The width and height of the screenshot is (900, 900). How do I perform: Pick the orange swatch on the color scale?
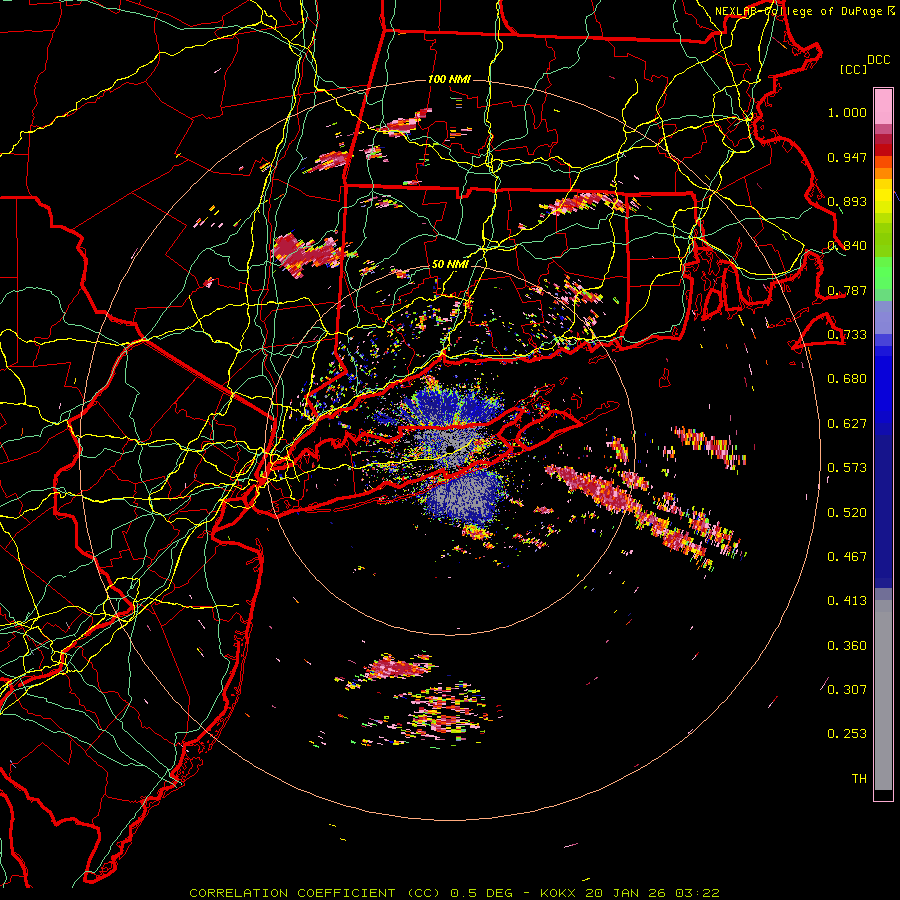click(883, 173)
